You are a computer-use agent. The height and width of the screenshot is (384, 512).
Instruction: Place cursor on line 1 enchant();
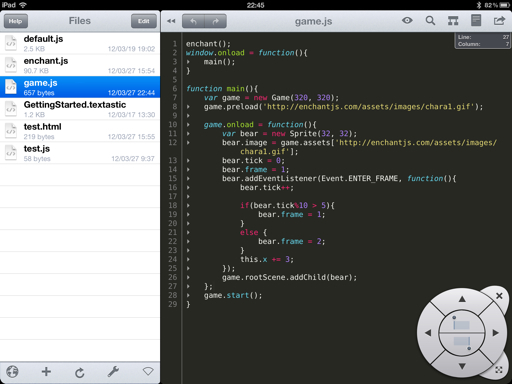(x=208, y=44)
